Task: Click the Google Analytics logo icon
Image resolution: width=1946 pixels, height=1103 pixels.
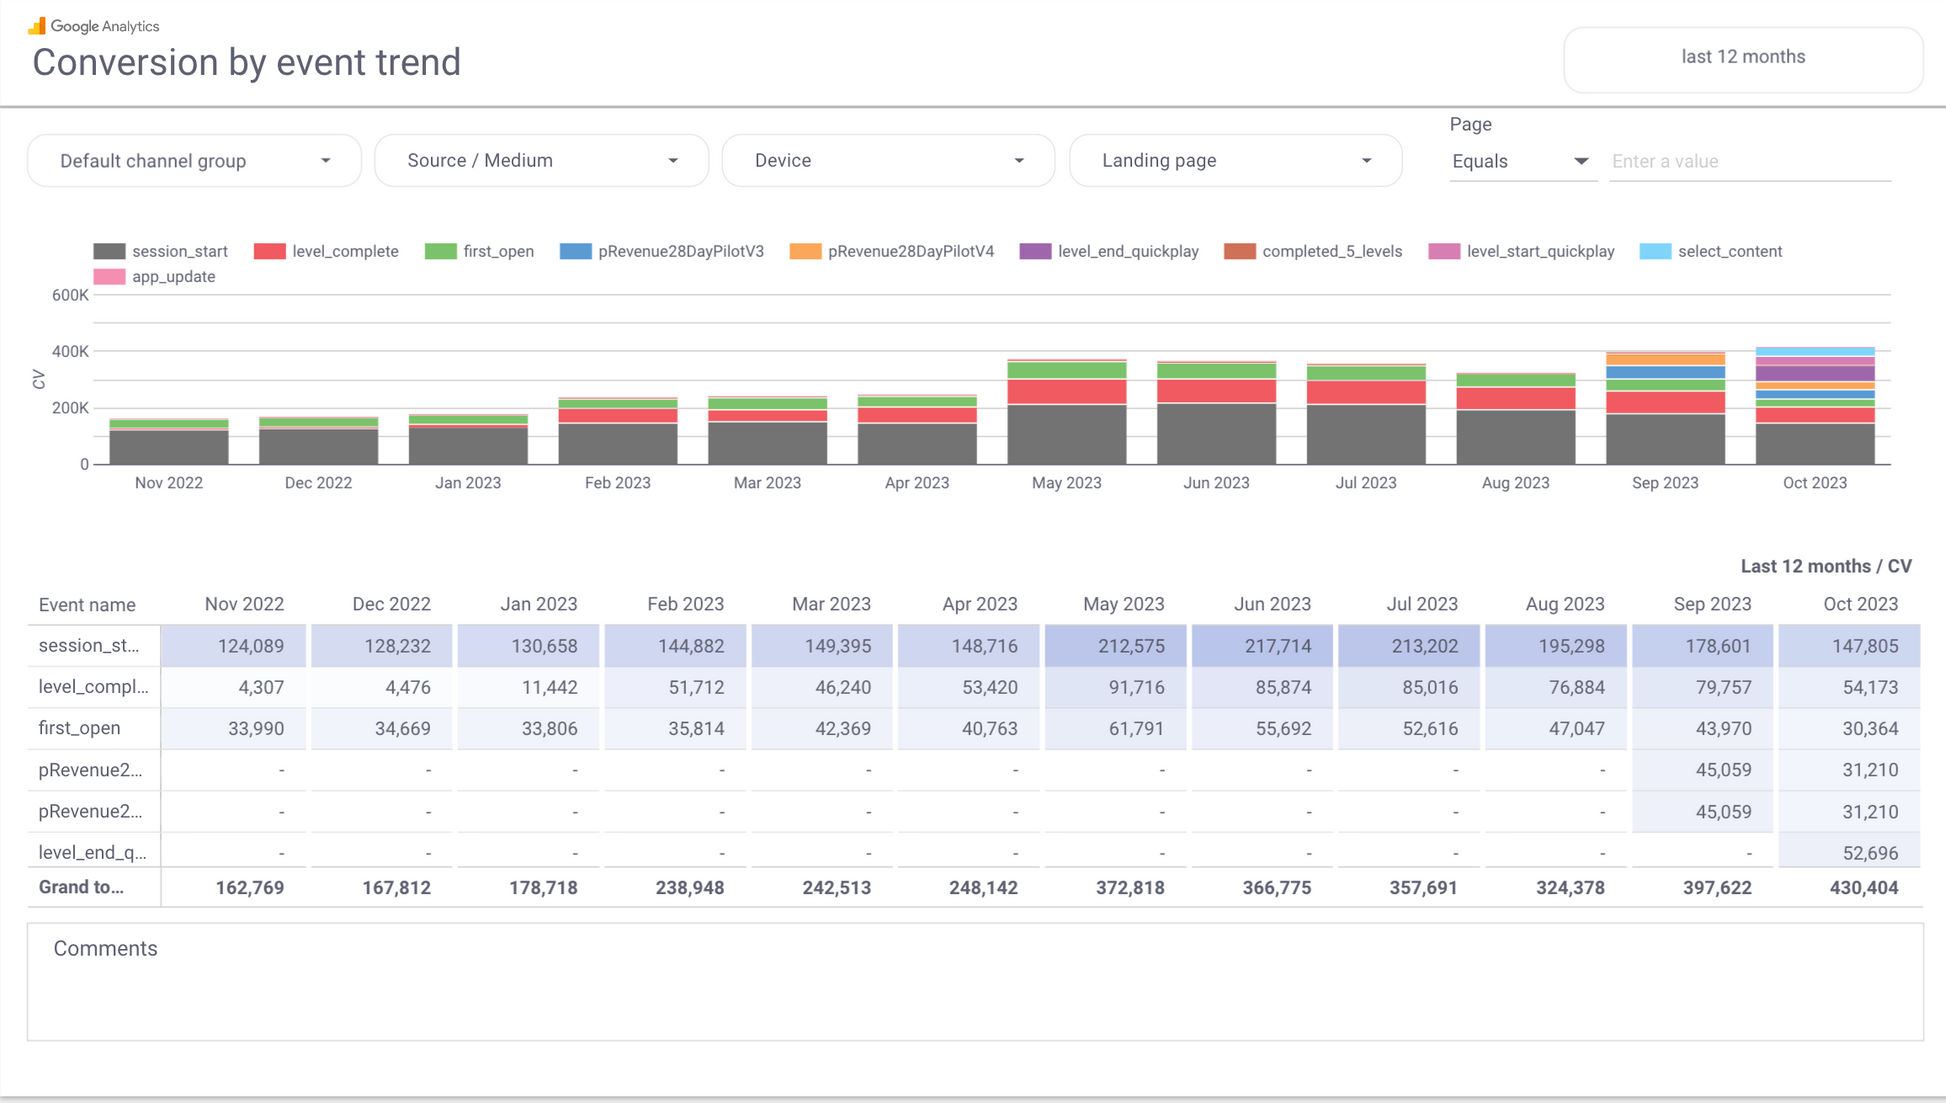Action: click(x=37, y=26)
